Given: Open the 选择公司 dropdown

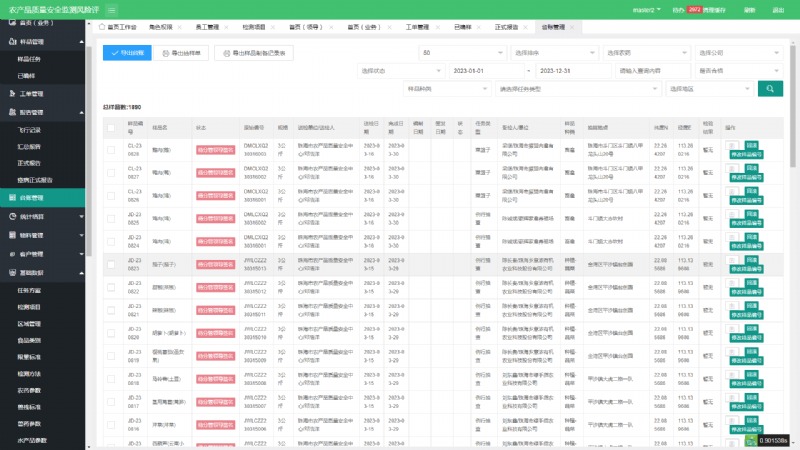Looking at the screenshot, I should click(738, 53).
